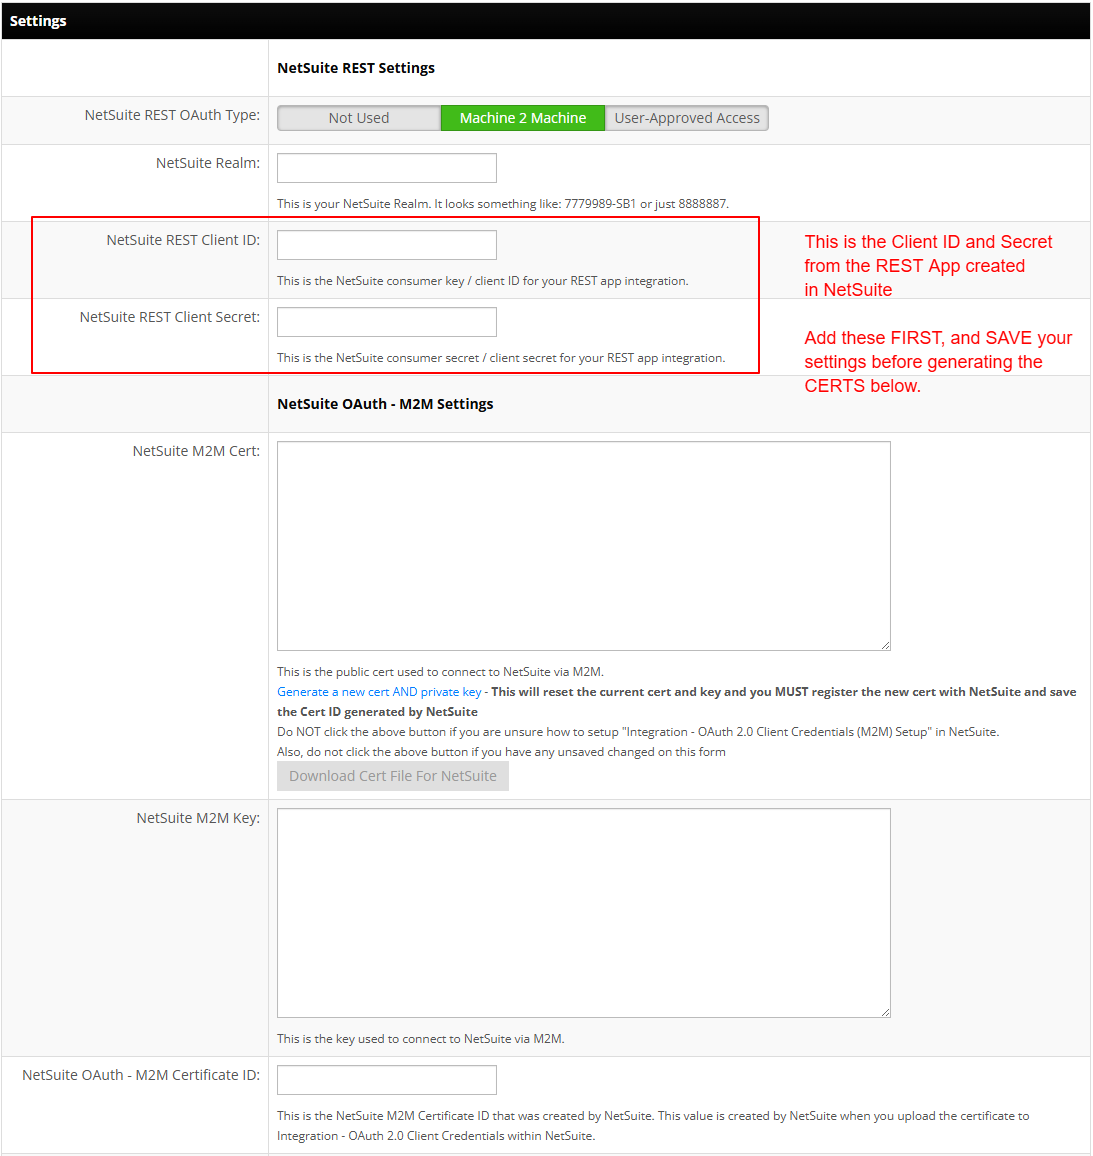Click the NetSuite REST OAuth Type label

[172, 115]
